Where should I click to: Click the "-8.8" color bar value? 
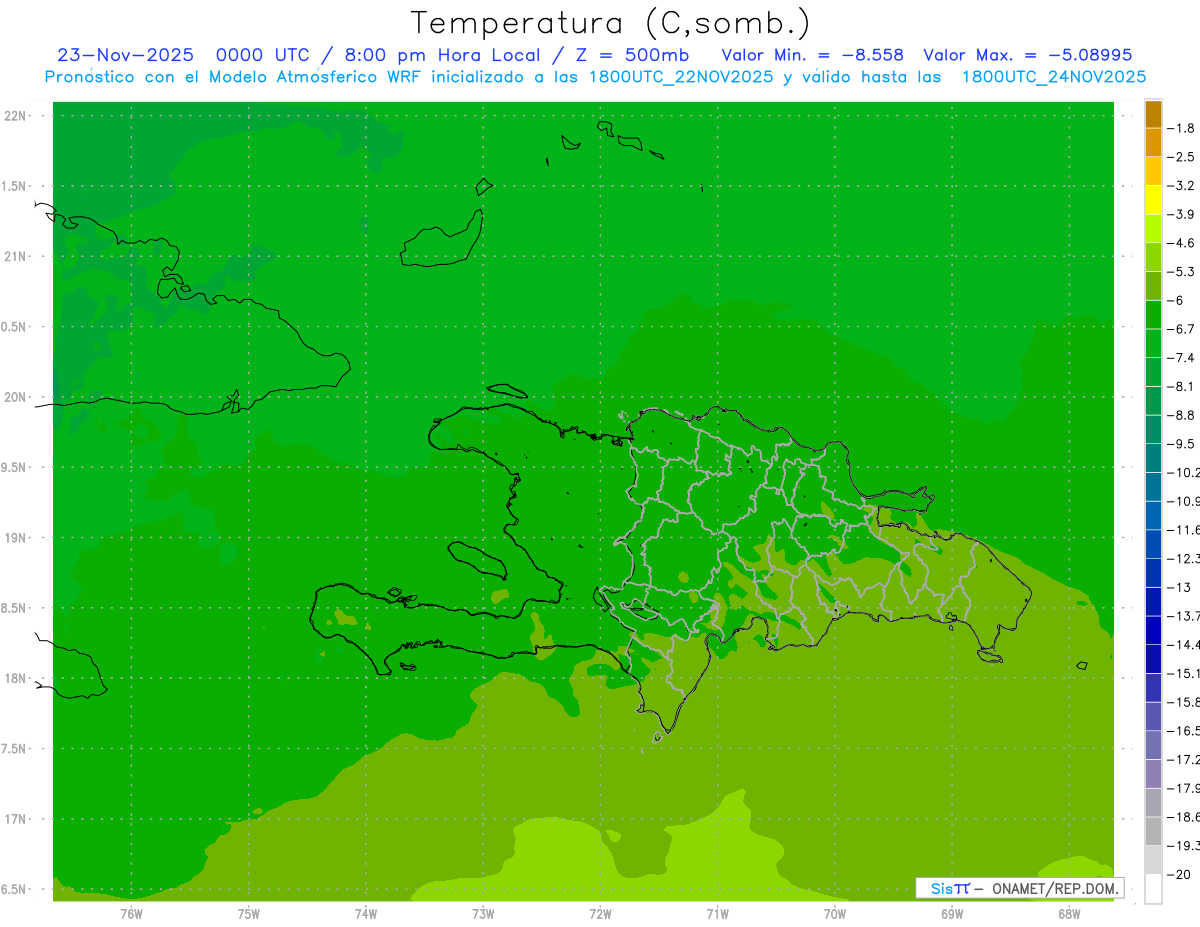tap(1182, 415)
